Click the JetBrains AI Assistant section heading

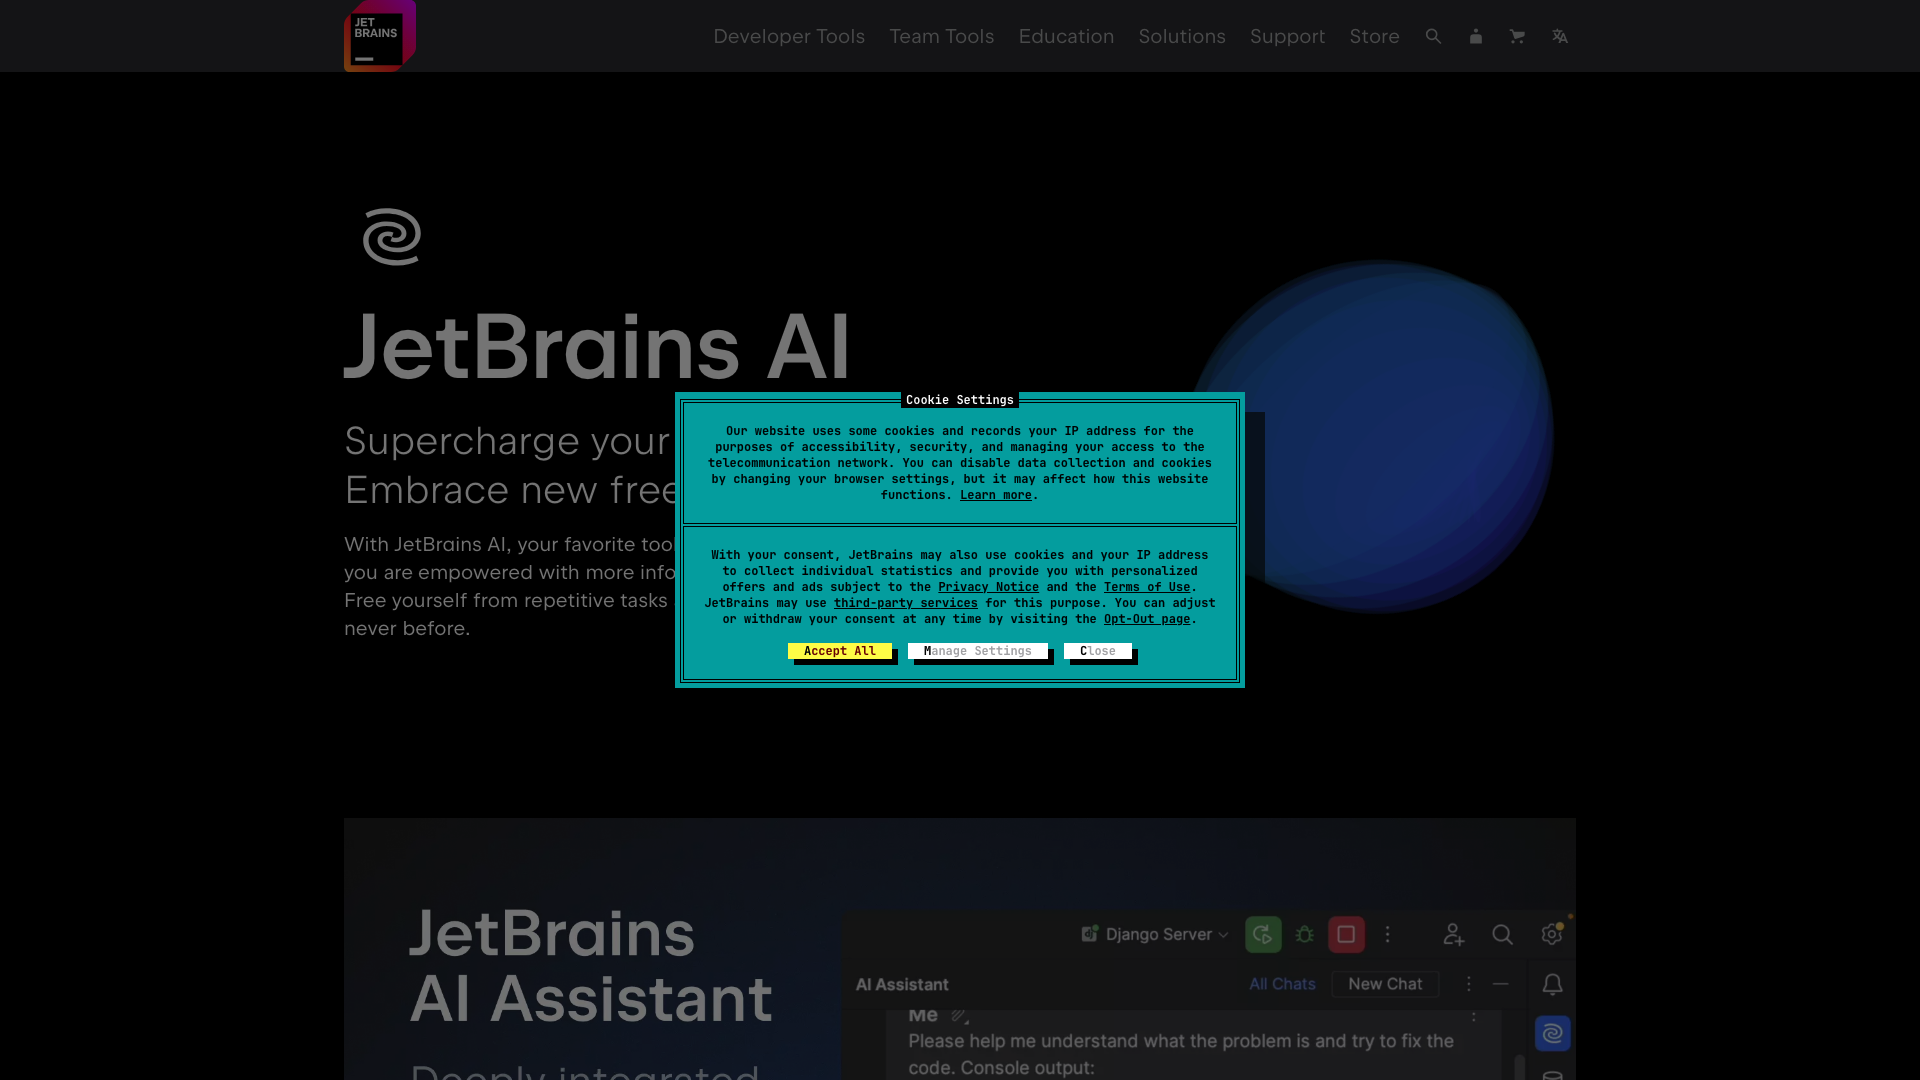591,966
